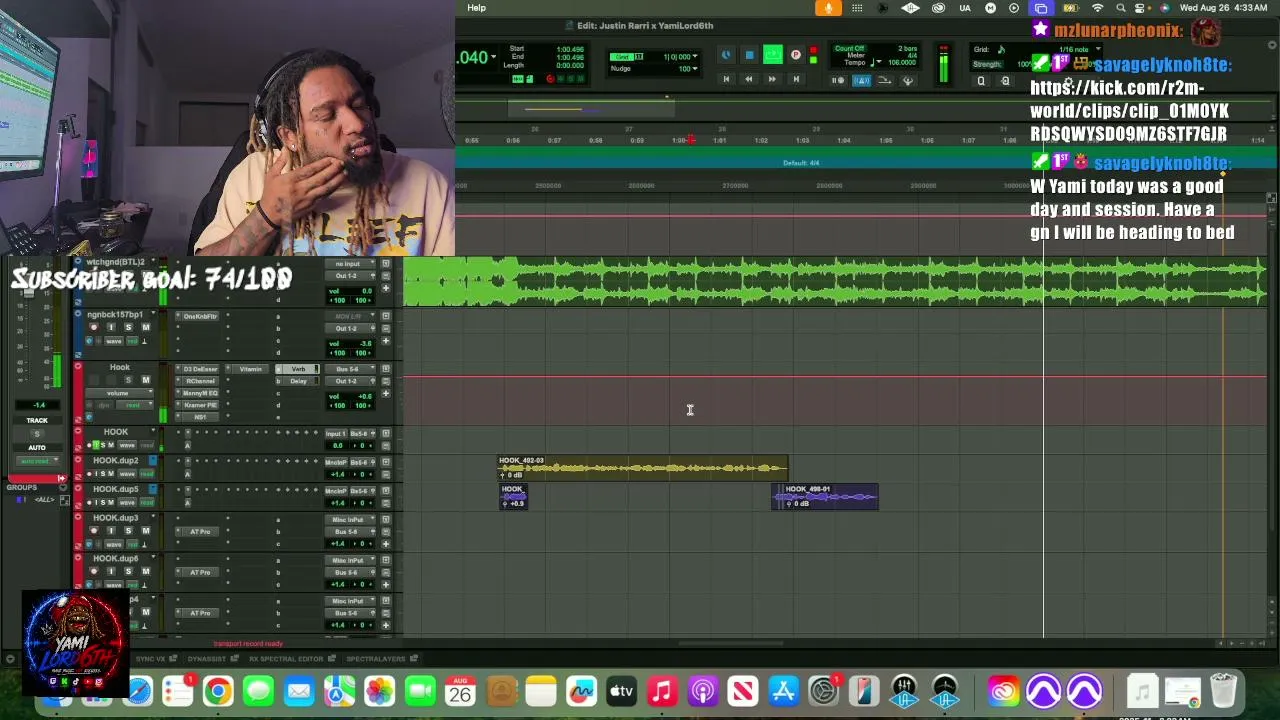Open System Settings from the Dock
This screenshot has width=1280, height=720.
823,691
